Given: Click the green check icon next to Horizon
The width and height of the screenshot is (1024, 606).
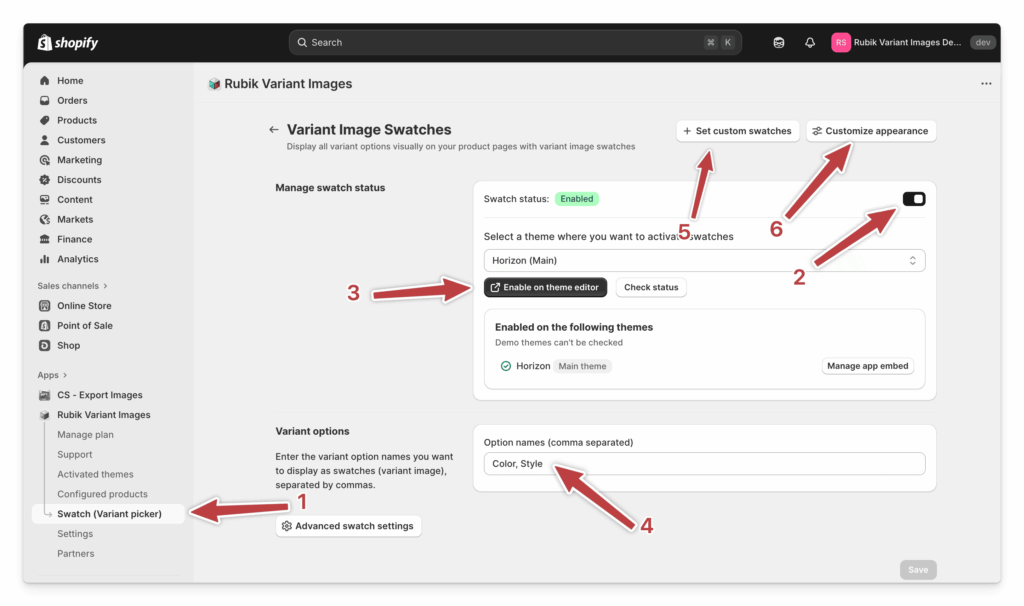Looking at the screenshot, I should [x=505, y=366].
